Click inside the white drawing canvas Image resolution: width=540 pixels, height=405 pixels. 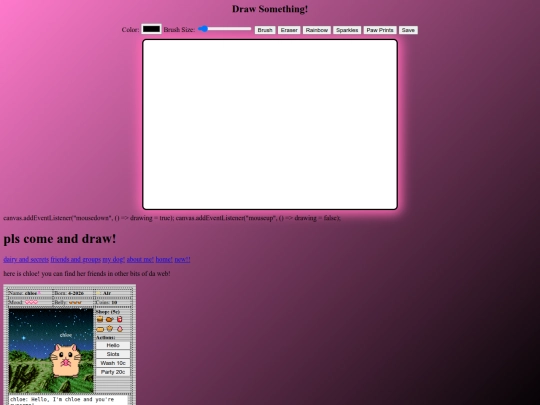pos(270,124)
